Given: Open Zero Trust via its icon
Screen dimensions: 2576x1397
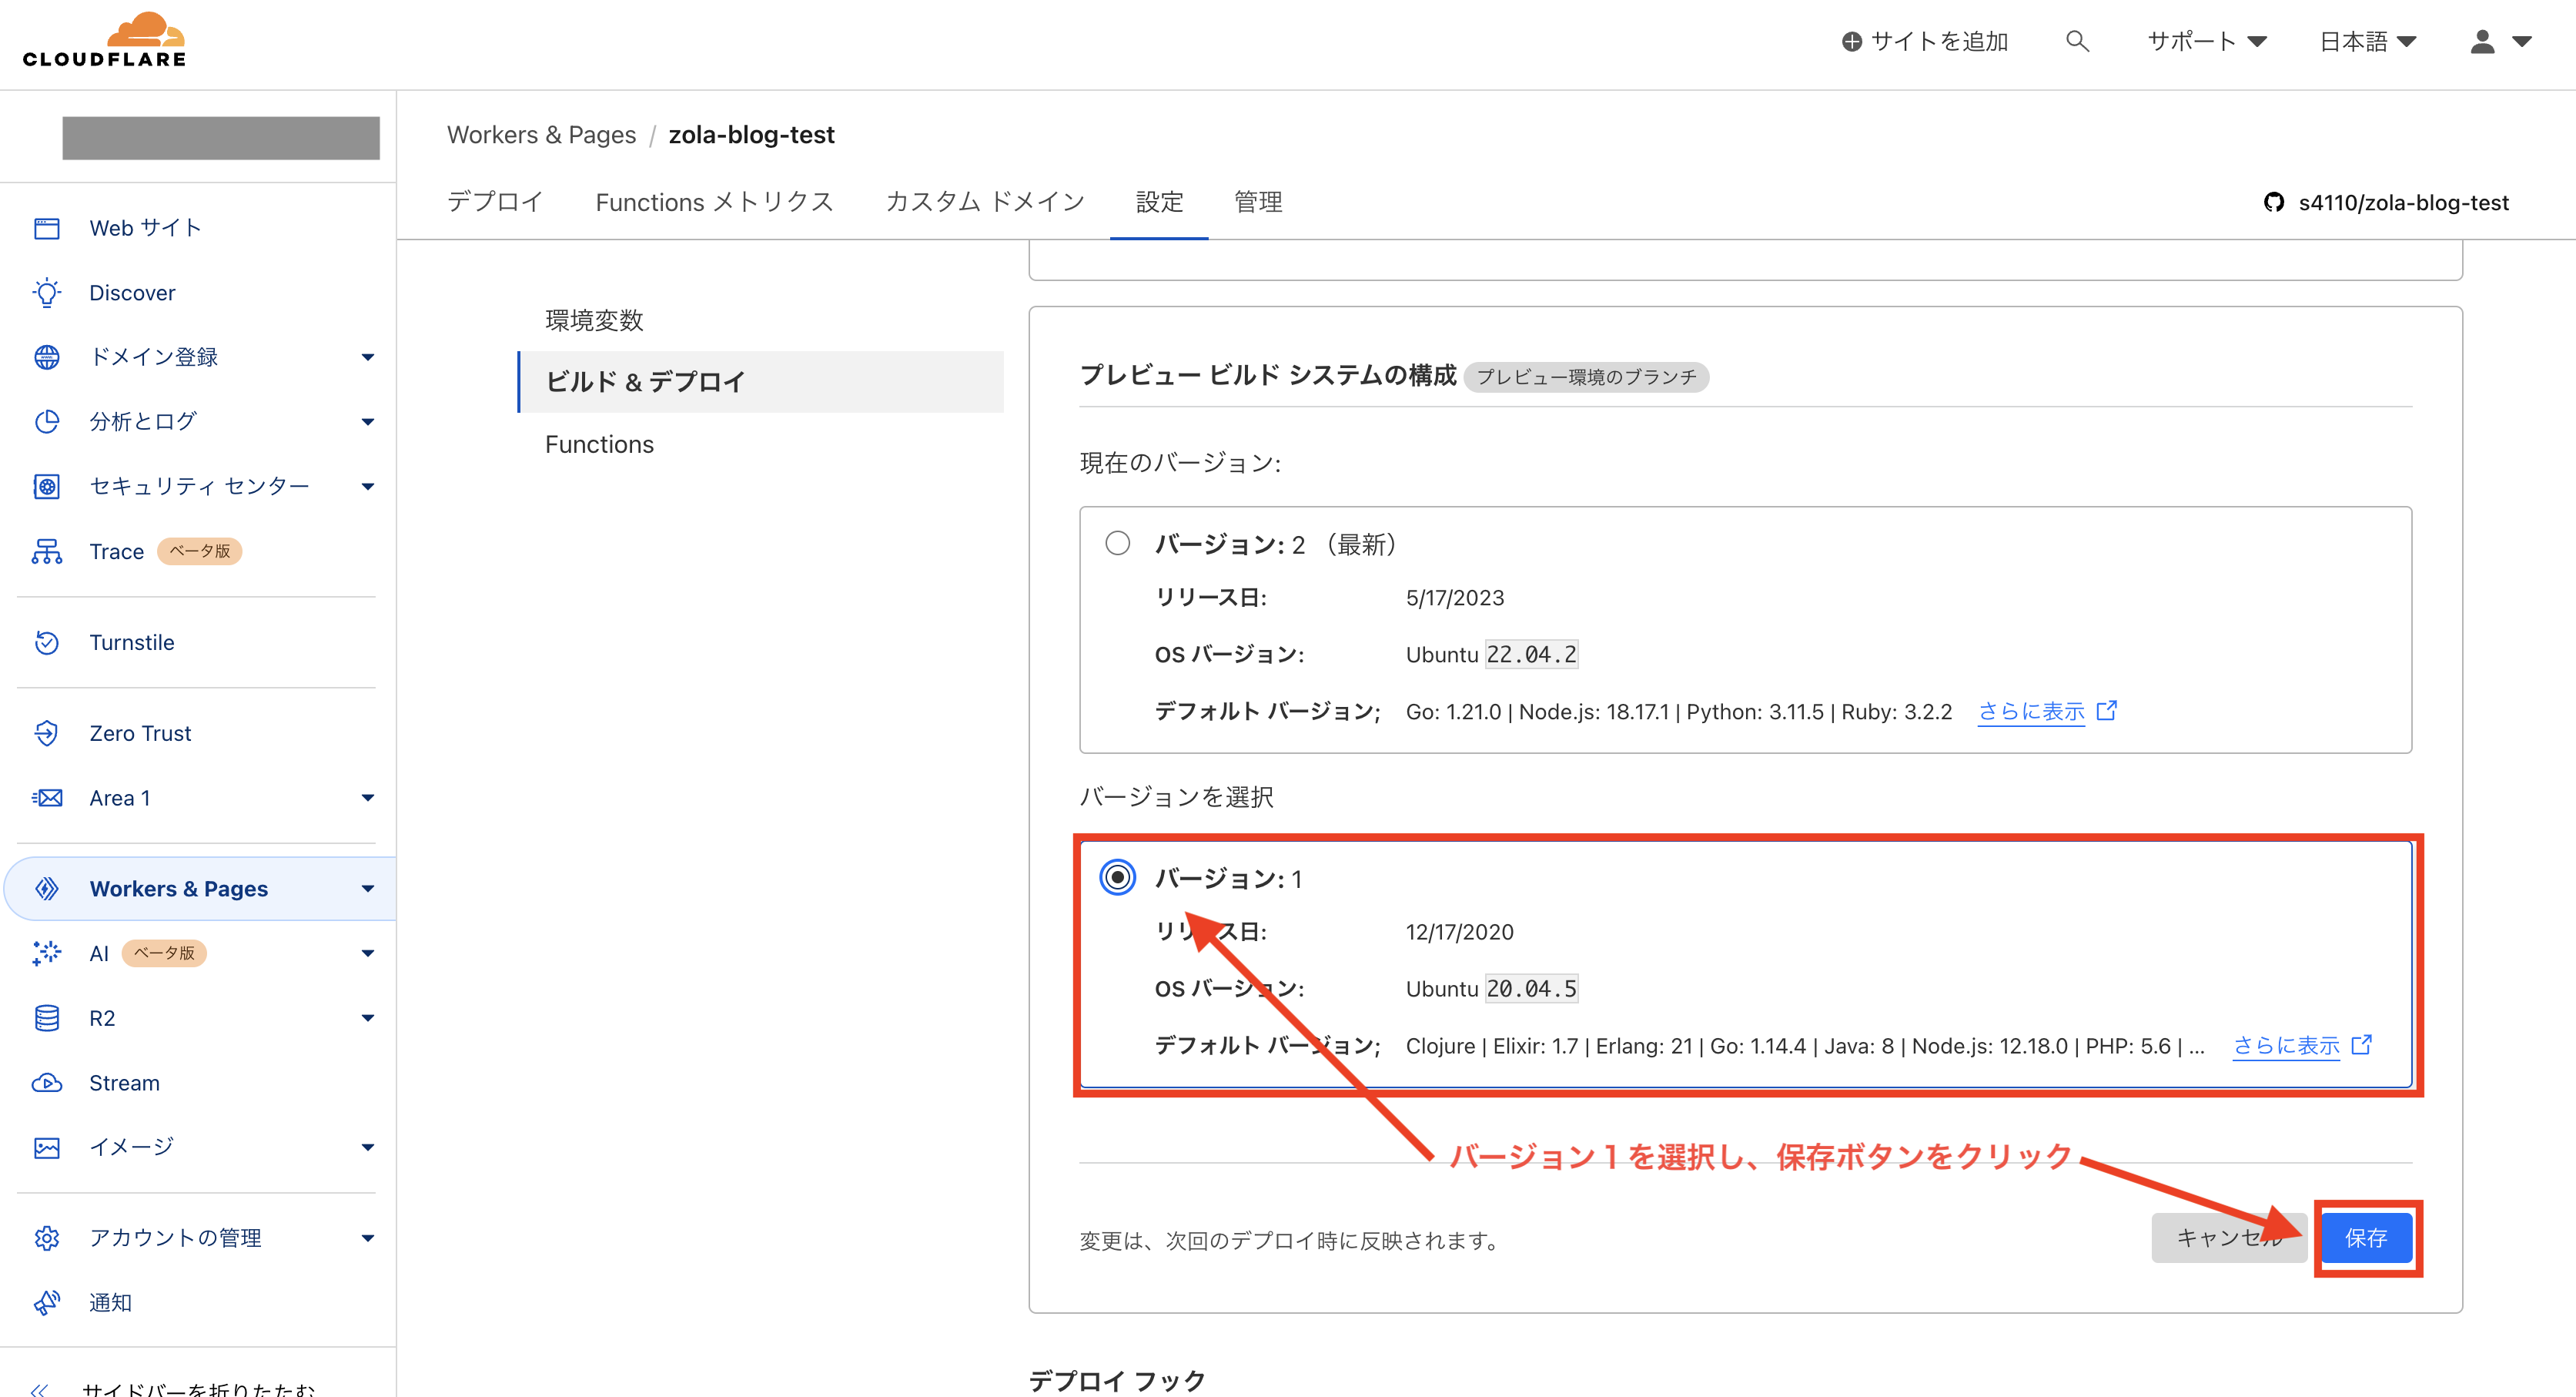Looking at the screenshot, I should point(47,733).
